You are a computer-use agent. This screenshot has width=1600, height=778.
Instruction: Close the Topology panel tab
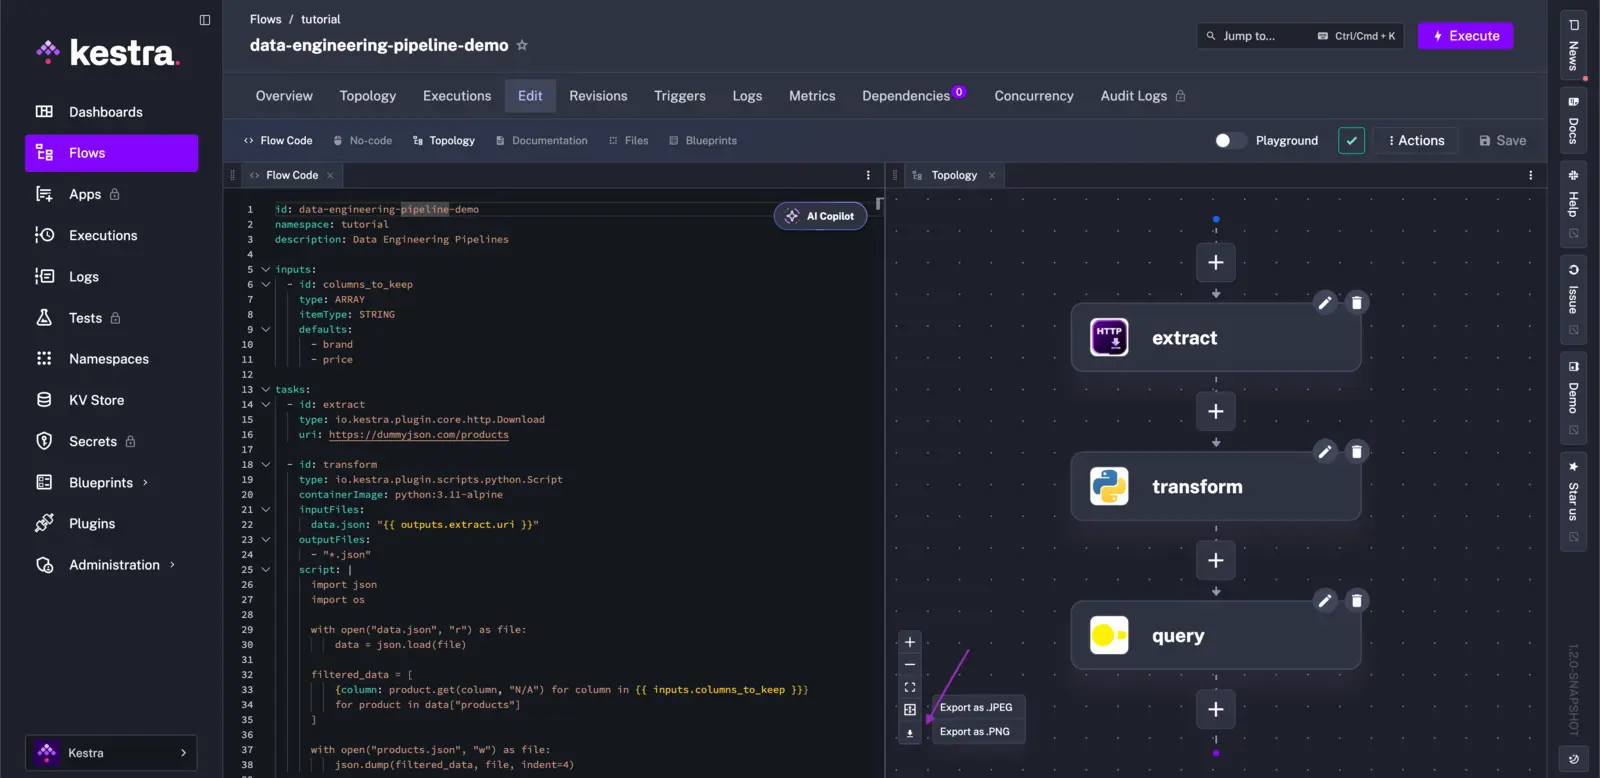(992, 175)
